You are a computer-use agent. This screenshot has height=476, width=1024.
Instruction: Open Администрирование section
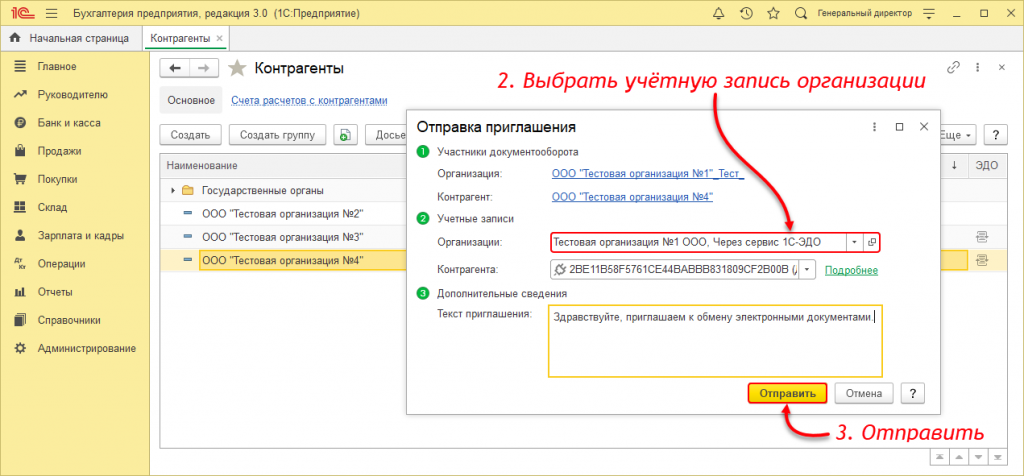tap(87, 348)
